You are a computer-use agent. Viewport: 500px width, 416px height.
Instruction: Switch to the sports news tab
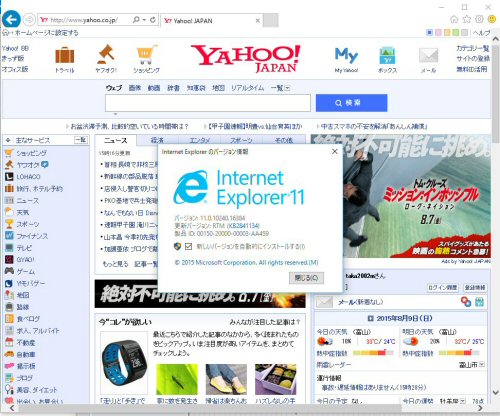point(241,140)
